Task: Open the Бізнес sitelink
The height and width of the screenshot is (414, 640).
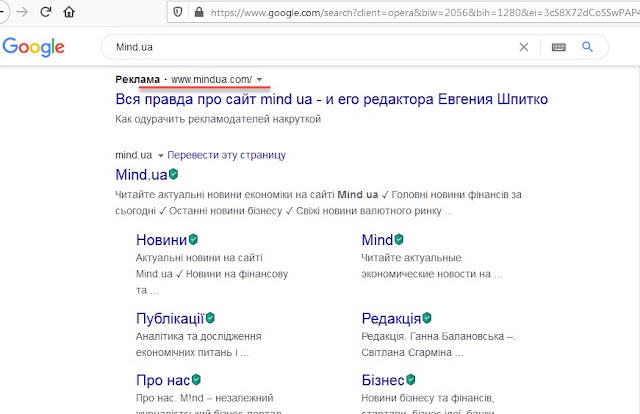Action: tap(383, 380)
